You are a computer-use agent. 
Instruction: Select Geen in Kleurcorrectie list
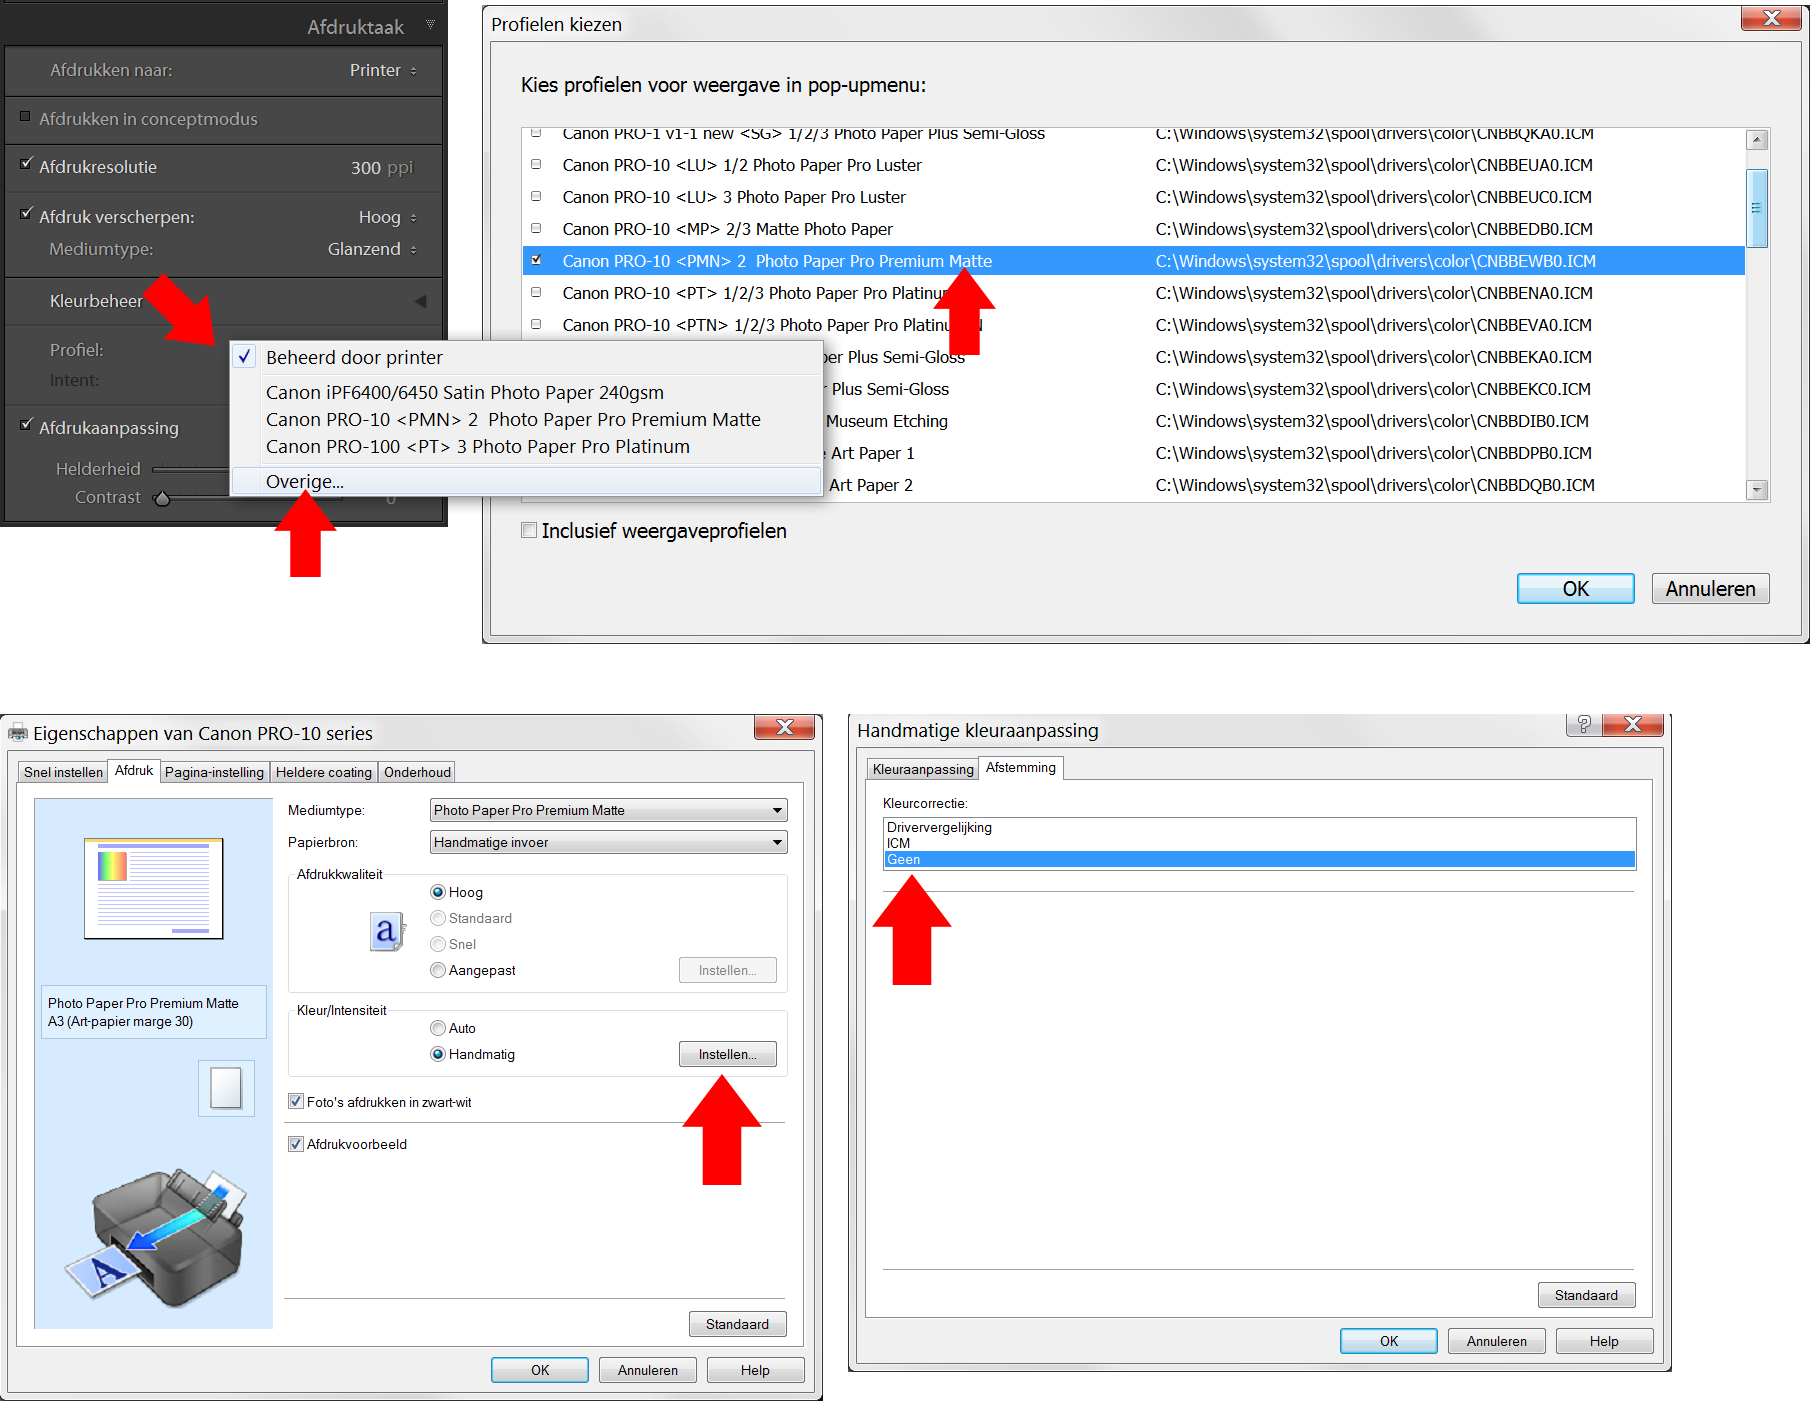(x=1258, y=859)
